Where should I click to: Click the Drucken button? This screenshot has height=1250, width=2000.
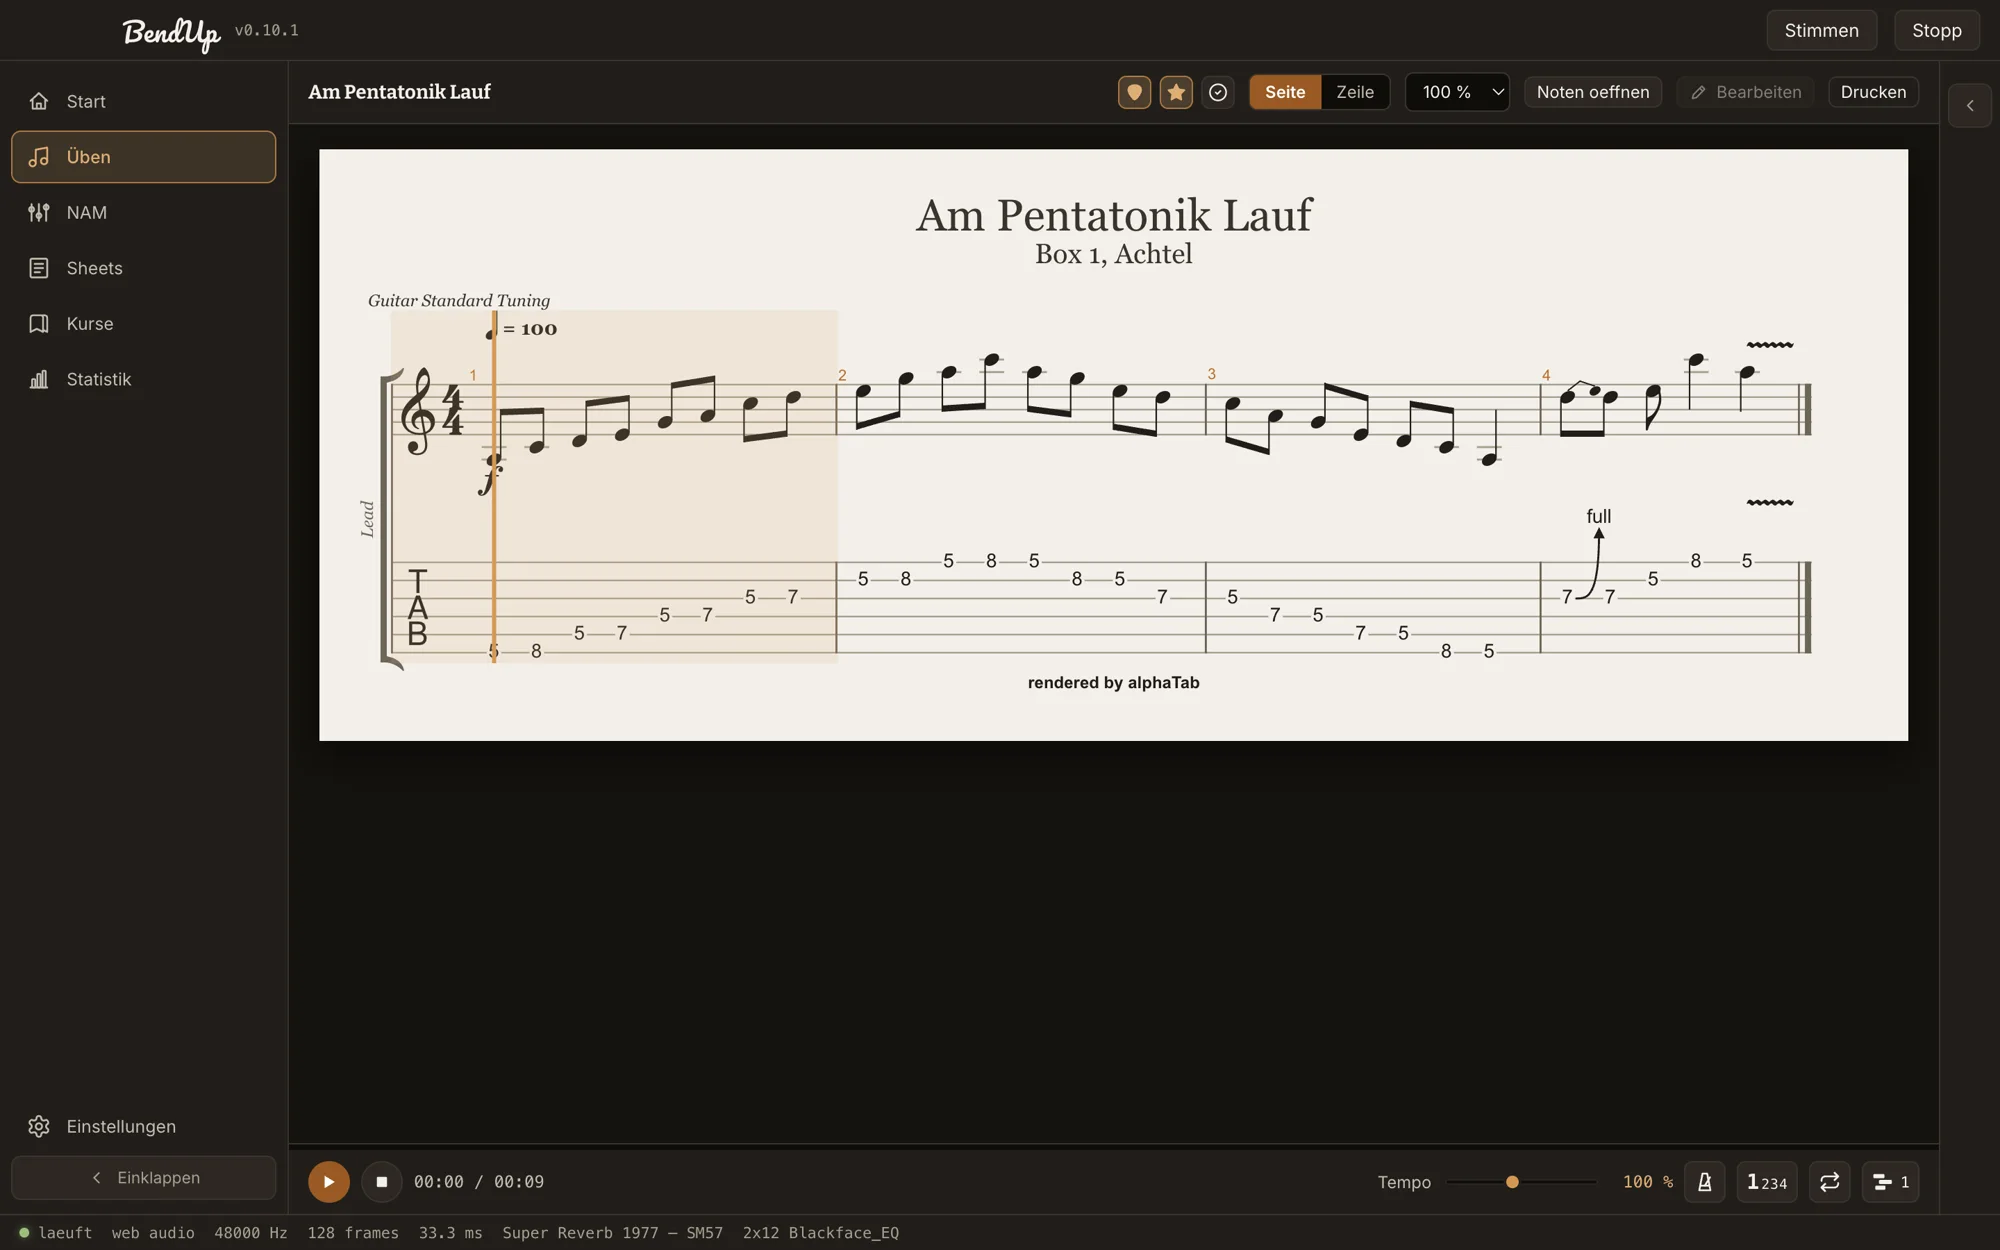[1873, 92]
